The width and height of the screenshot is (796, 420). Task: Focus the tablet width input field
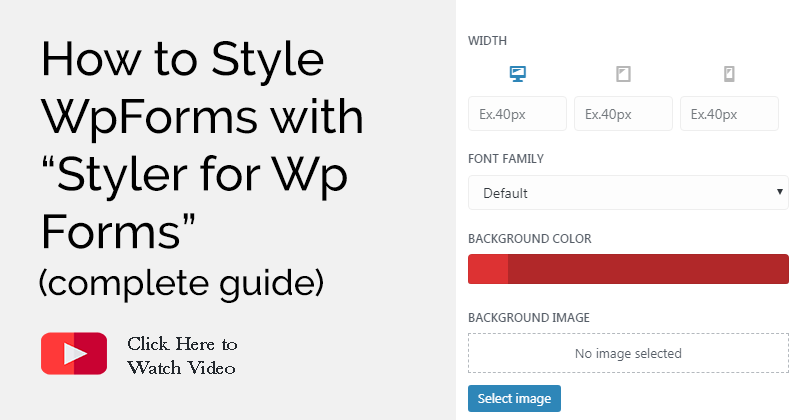[623, 114]
